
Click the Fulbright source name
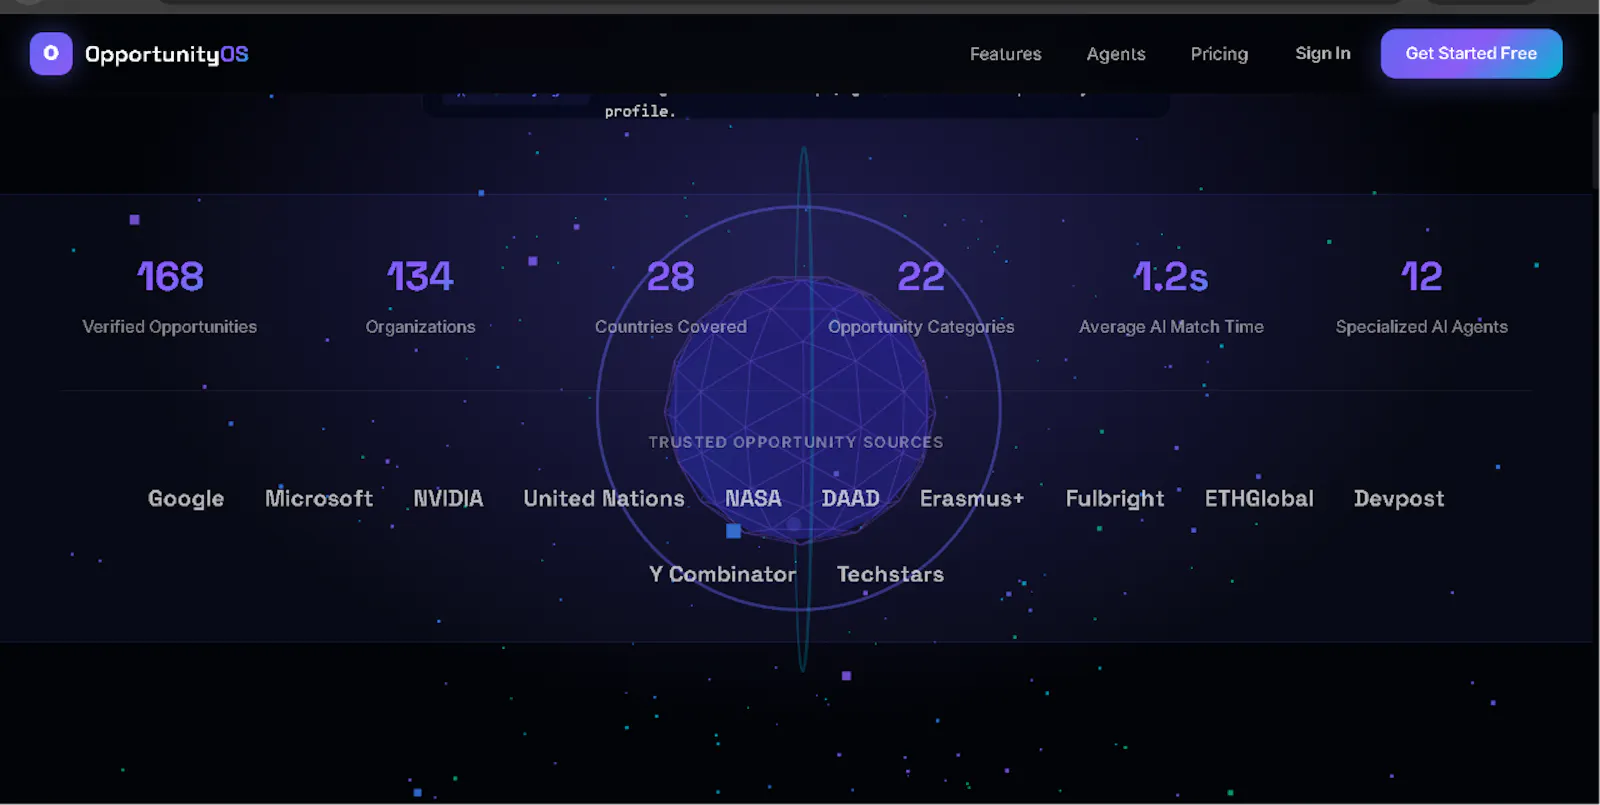coord(1115,499)
